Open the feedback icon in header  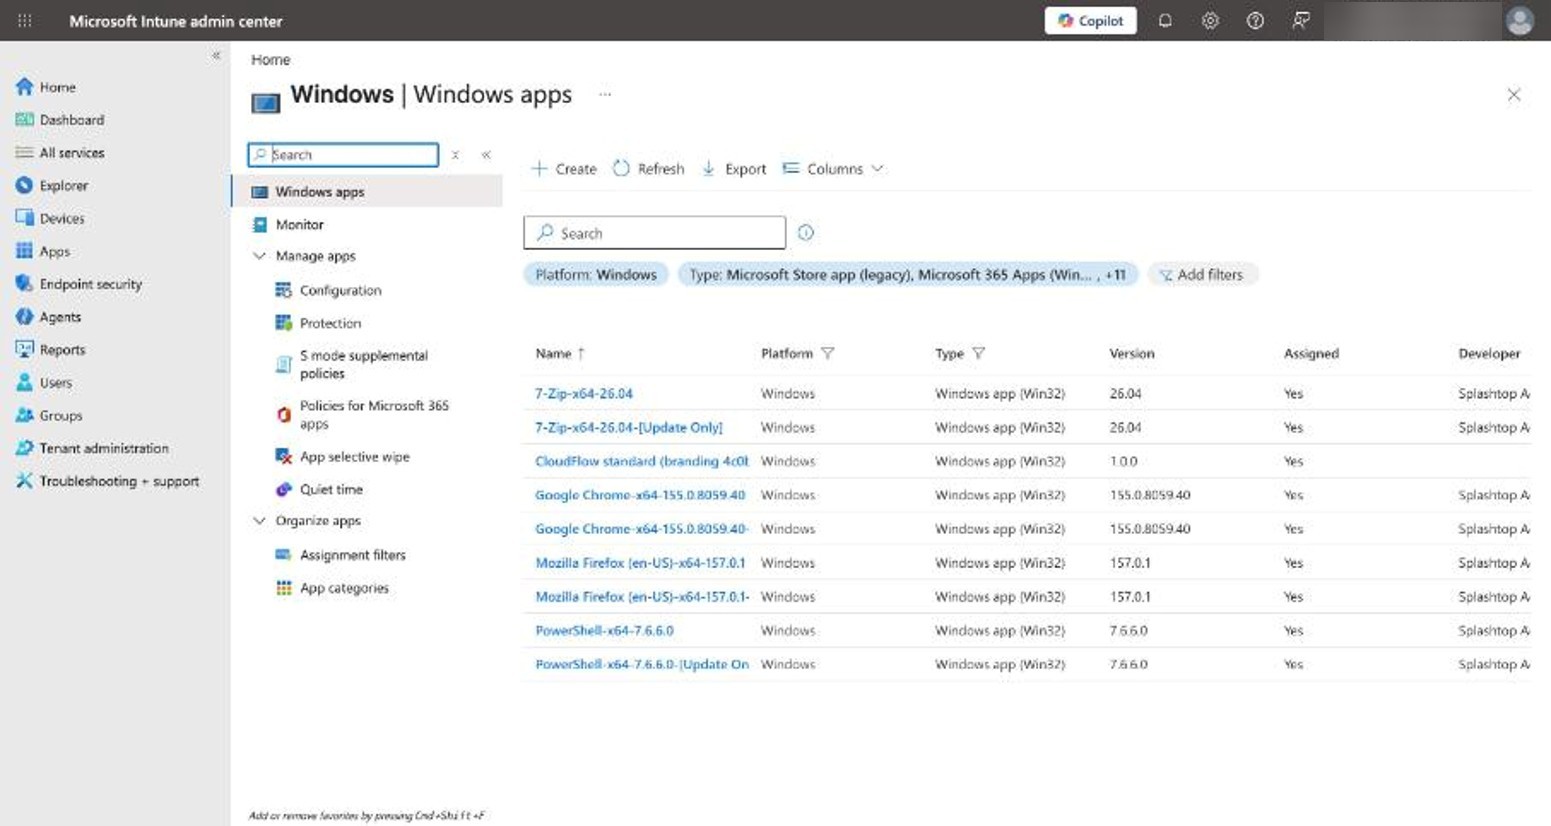tap(1300, 20)
